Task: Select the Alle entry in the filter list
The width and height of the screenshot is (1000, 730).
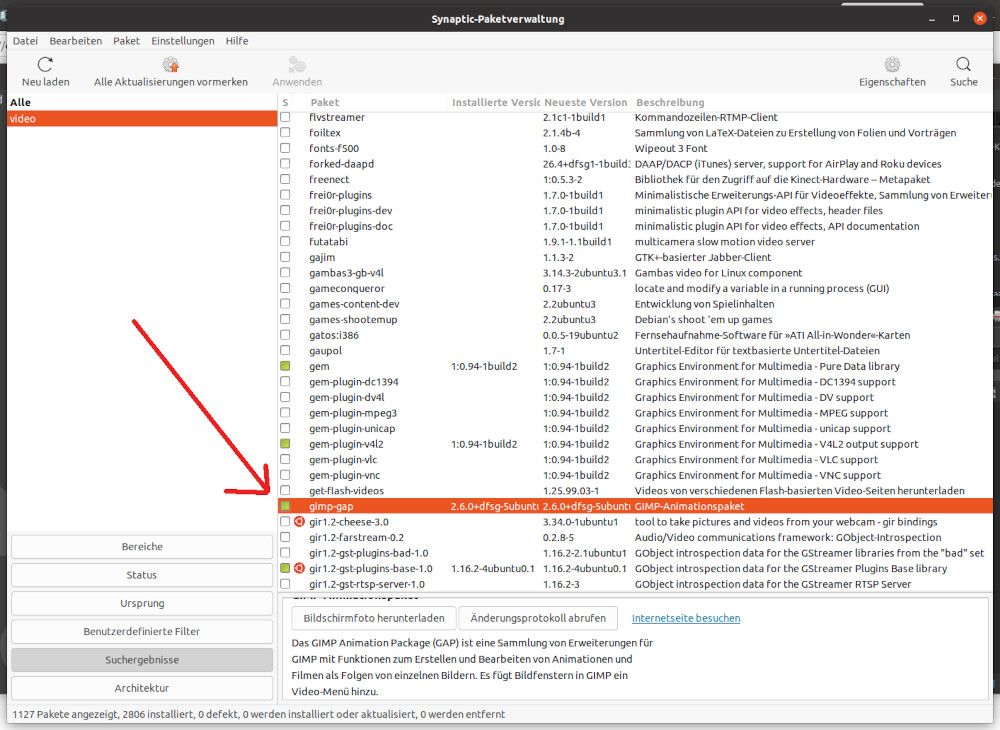Action: point(142,102)
